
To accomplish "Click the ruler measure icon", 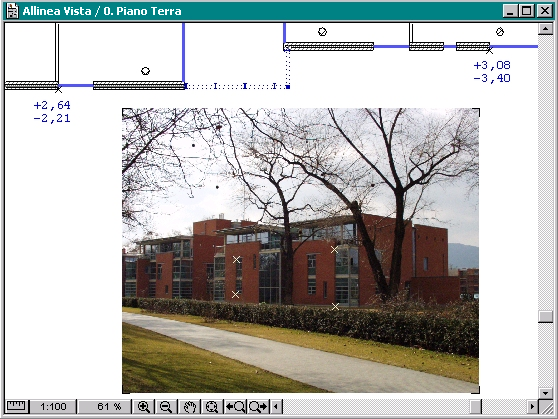I will point(16,406).
